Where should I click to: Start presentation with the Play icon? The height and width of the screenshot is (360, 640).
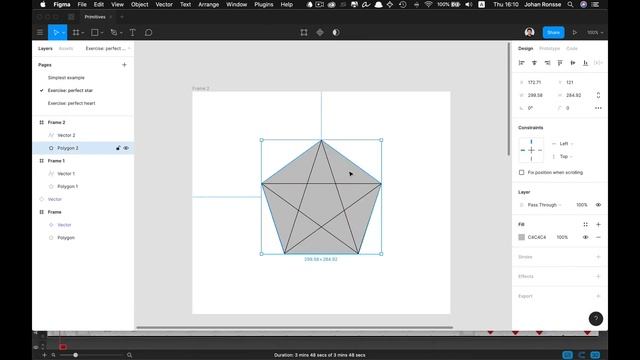click(575, 32)
